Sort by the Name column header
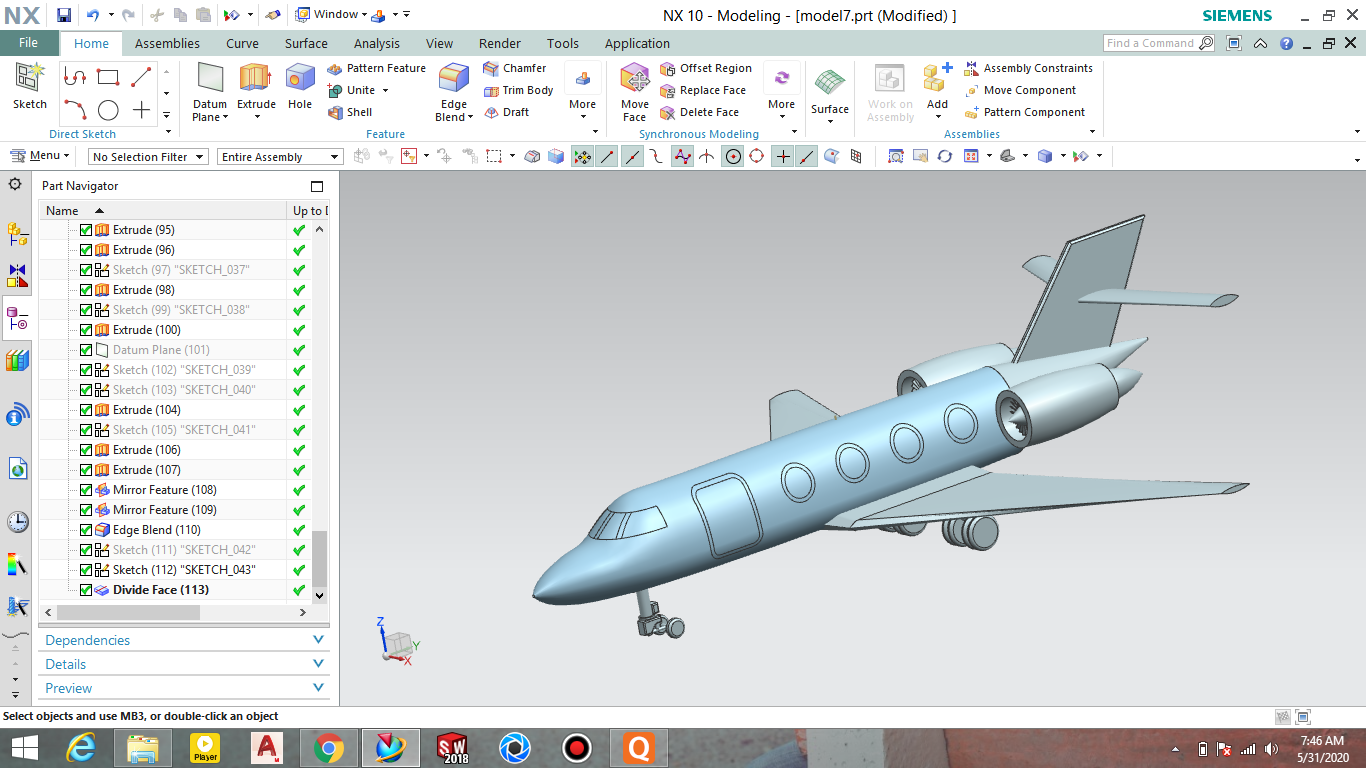This screenshot has width=1366, height=768. coord(163,211)
